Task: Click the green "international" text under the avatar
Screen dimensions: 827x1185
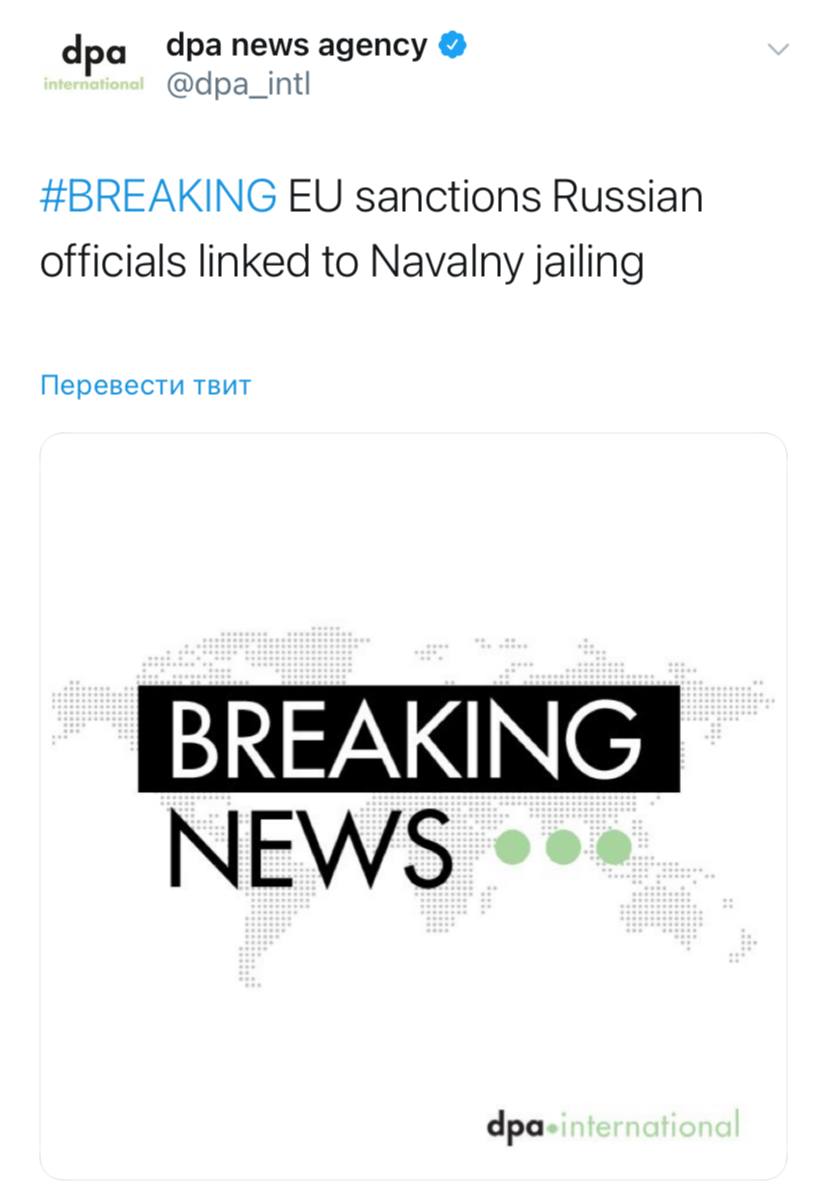Action: [93, 84]
